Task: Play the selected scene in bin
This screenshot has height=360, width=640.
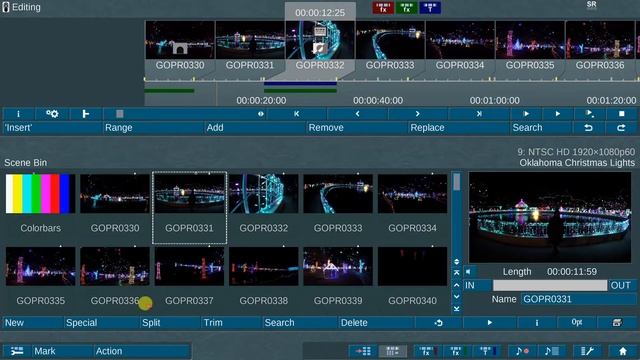Action: 489,323
